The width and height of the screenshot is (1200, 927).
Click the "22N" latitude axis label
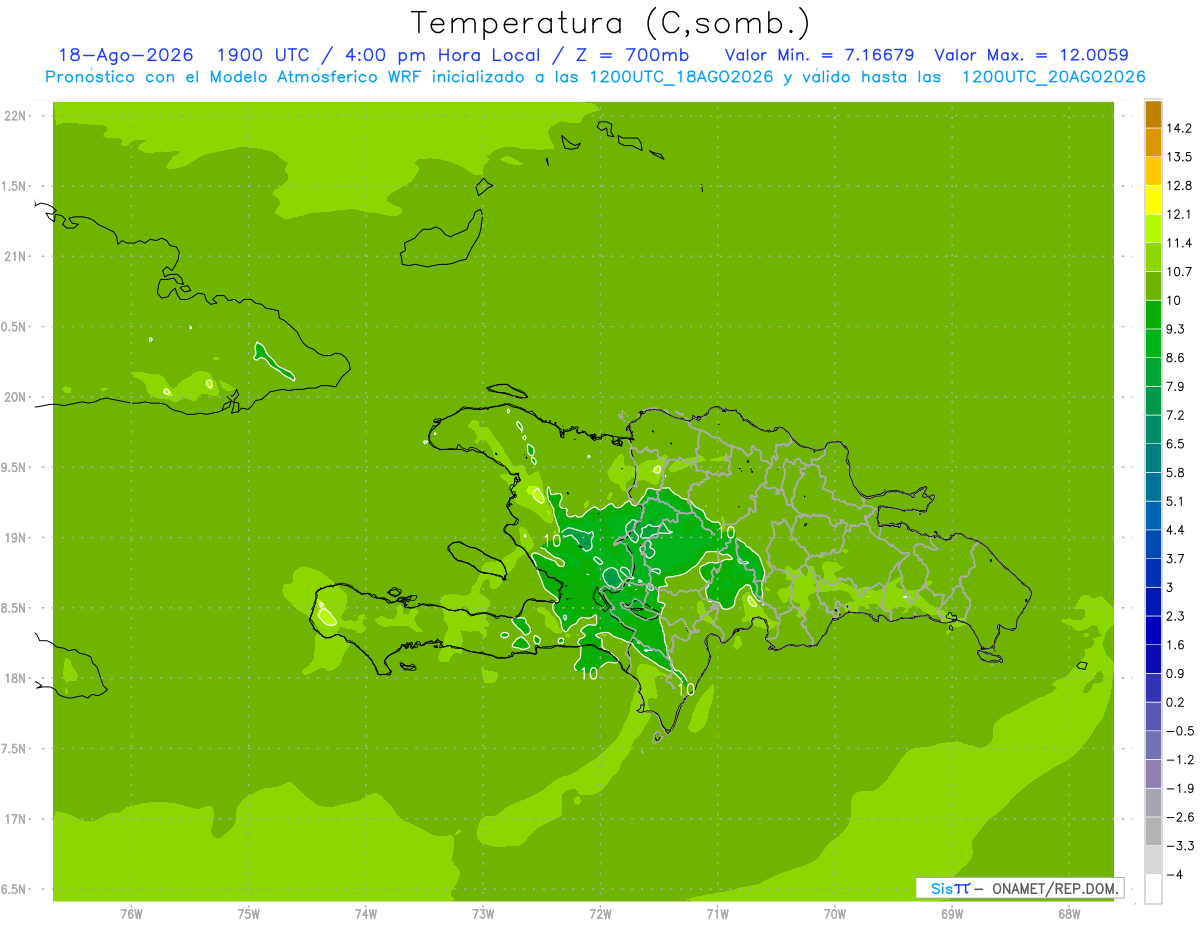[16, 116]
